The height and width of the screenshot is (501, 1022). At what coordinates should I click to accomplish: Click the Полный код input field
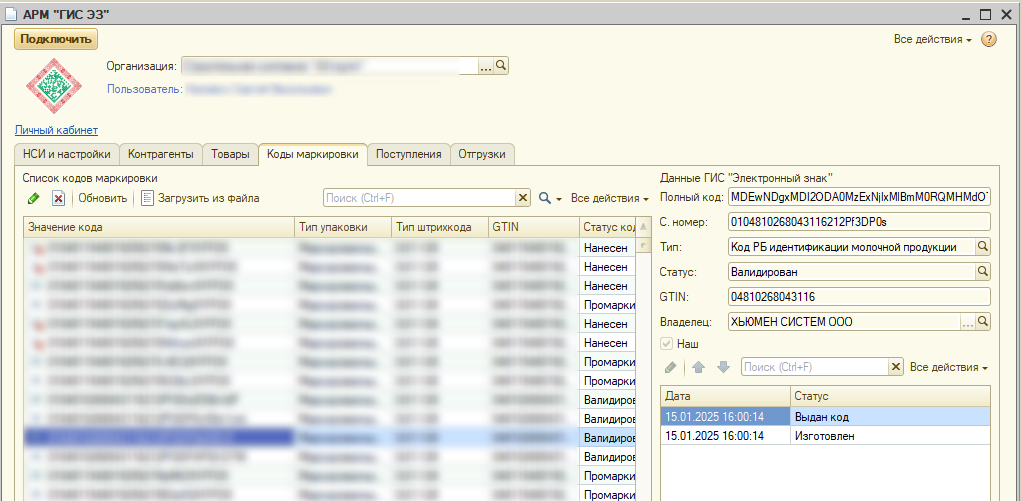[x=858, y=196]
